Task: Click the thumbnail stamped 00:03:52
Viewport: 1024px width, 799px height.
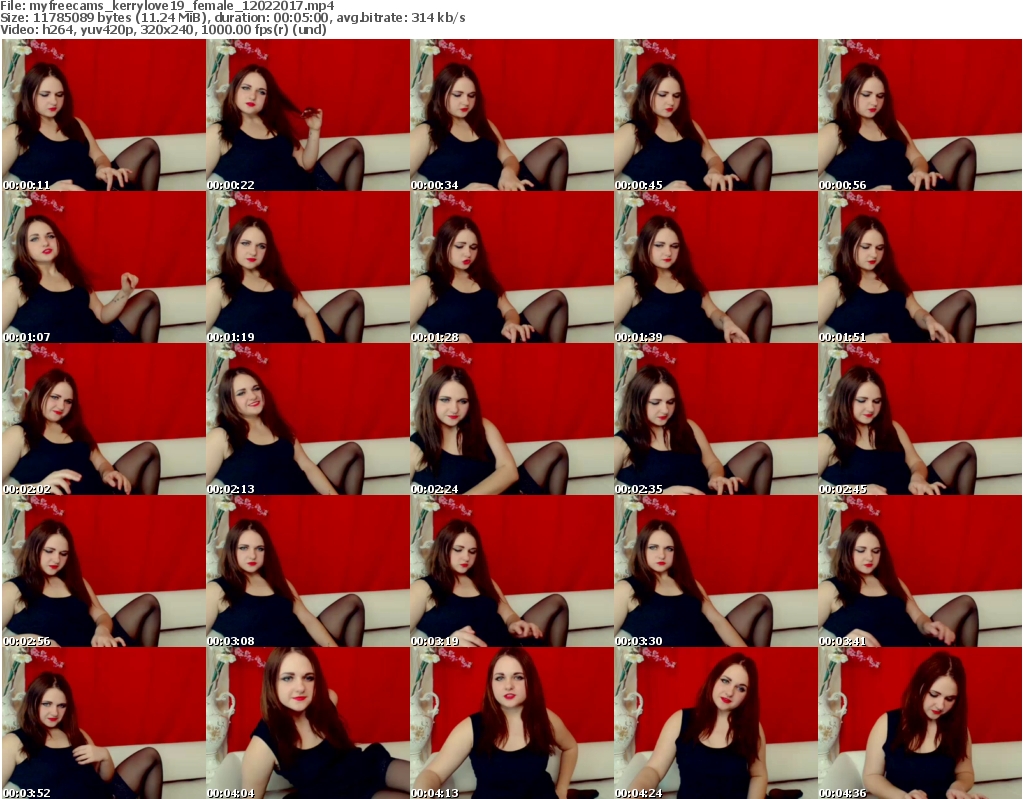Action: coord(104,723)
